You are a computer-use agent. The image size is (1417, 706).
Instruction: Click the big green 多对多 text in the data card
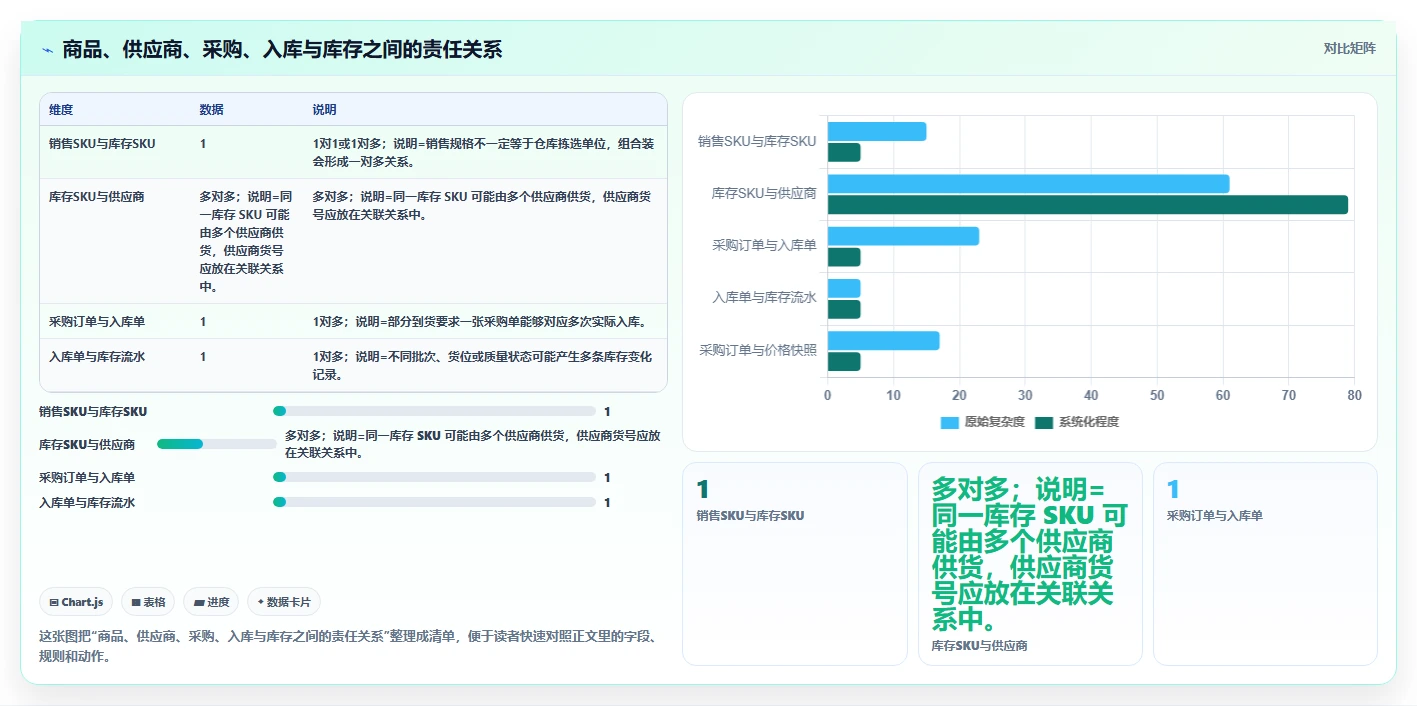(x=1030, y=555)
